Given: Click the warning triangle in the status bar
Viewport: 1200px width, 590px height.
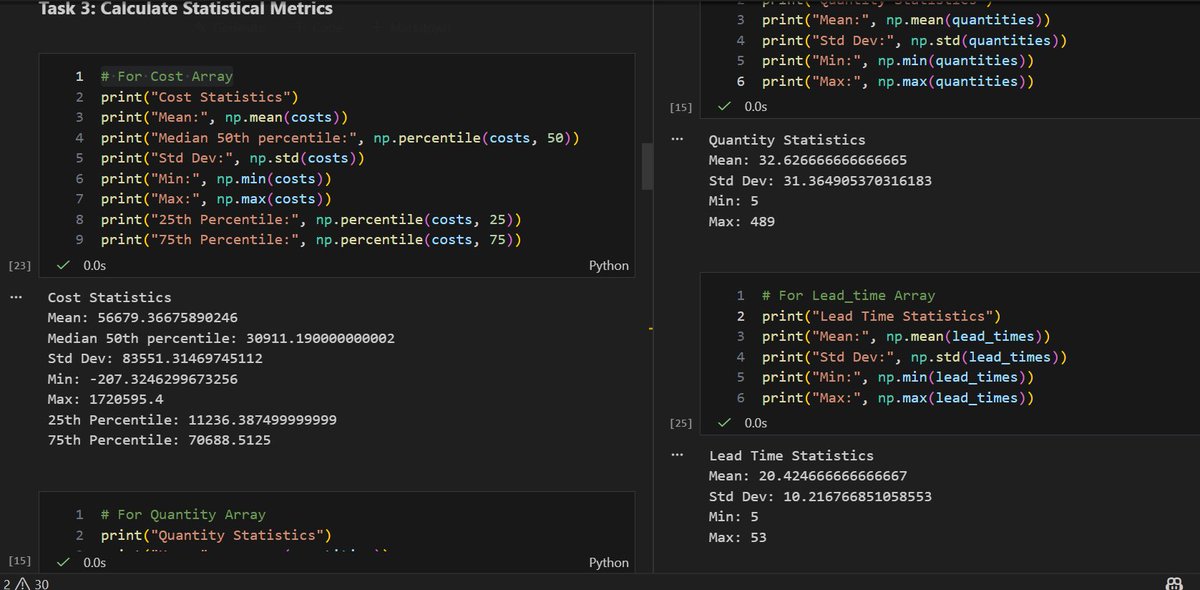Looking at the screenshot, I should click(23, 583).
